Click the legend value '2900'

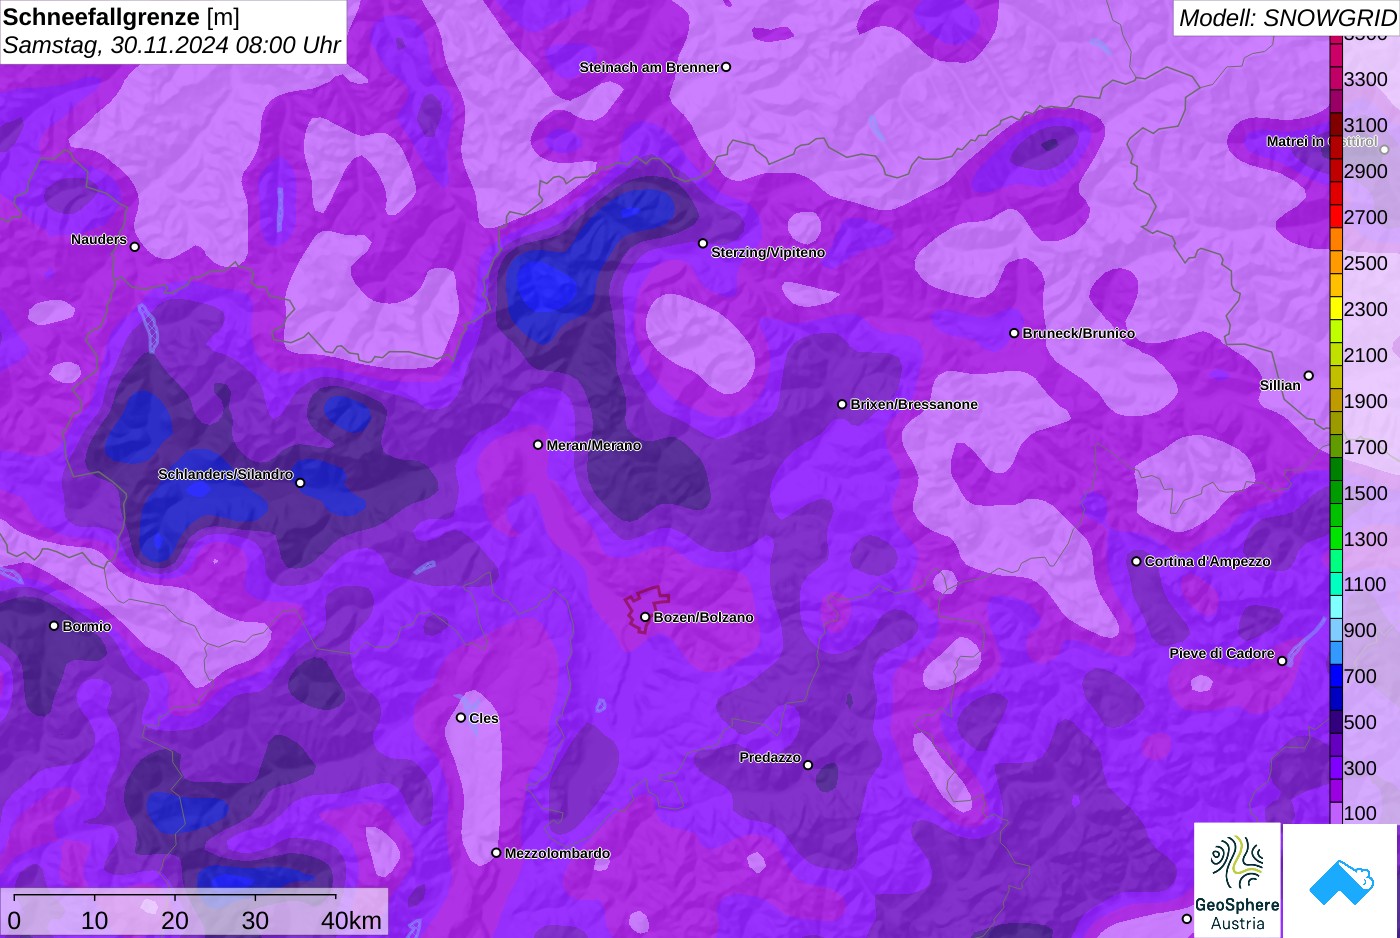1366,171
